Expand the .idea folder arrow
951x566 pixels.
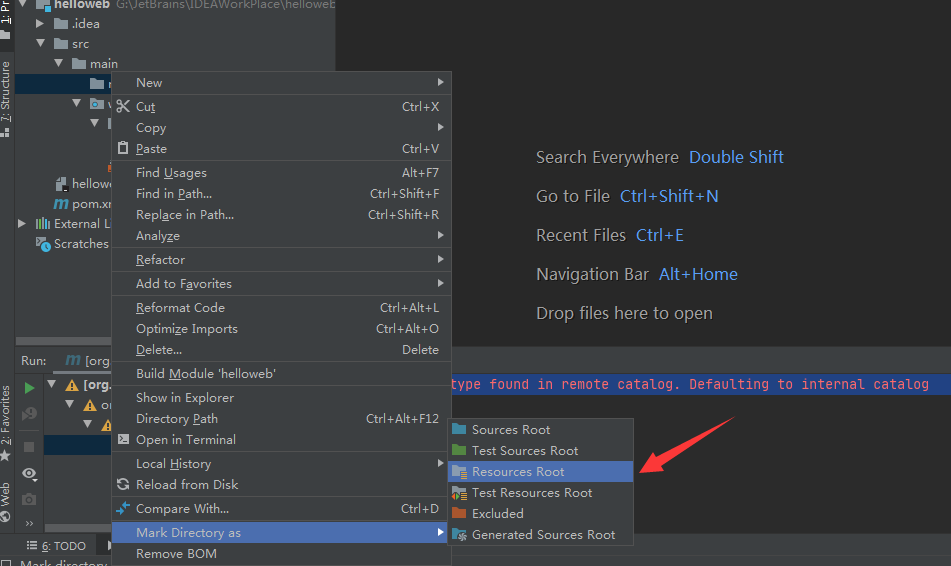(x=40, y=24)
